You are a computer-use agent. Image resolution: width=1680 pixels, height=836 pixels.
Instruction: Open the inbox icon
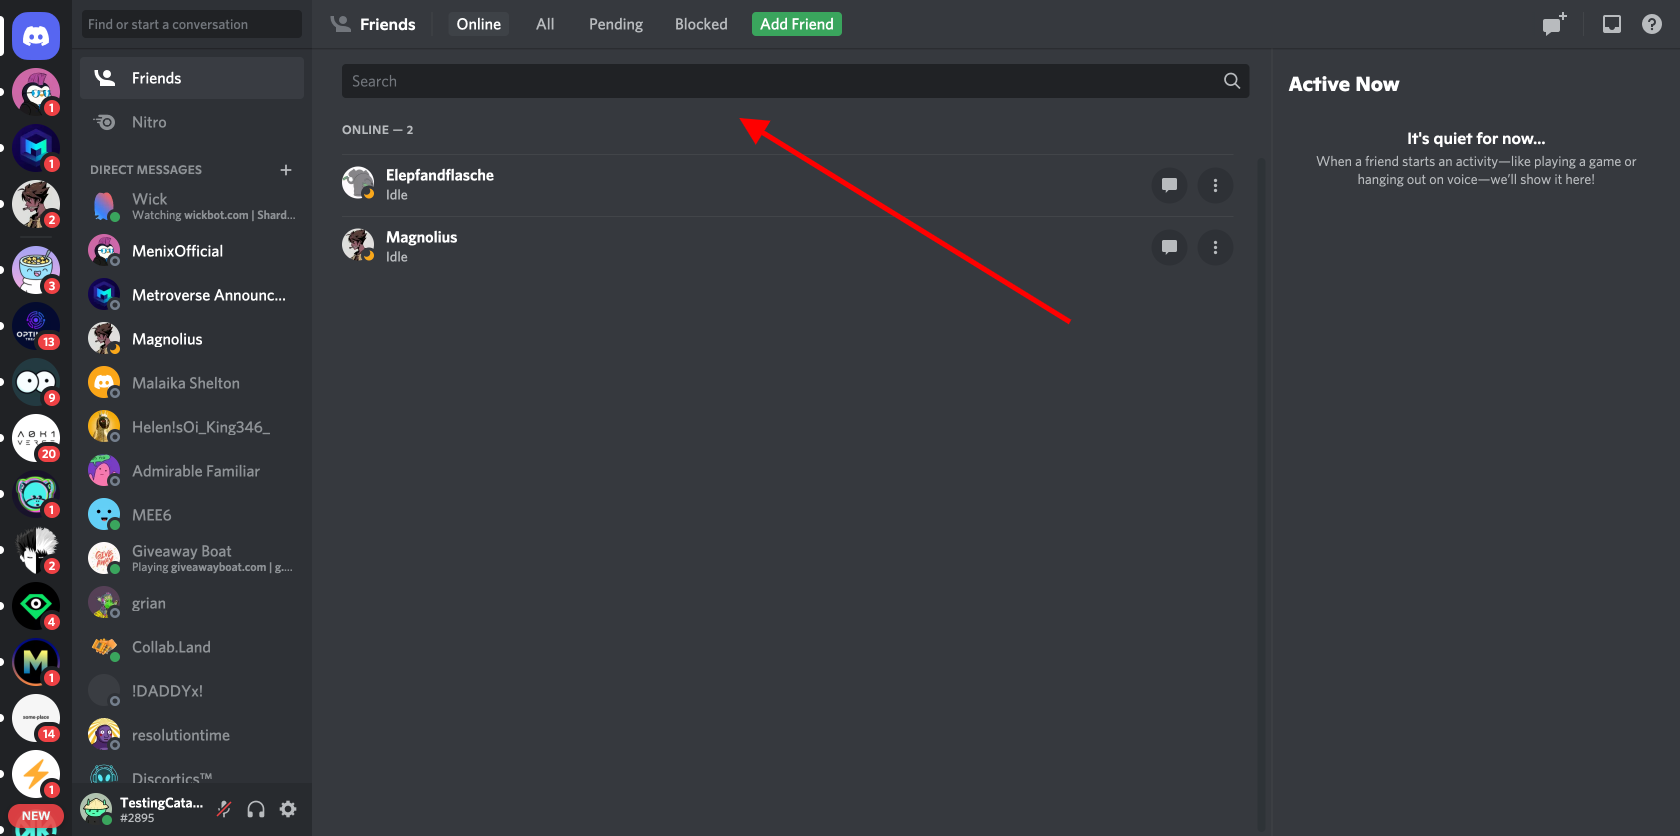pos(1612,24)
